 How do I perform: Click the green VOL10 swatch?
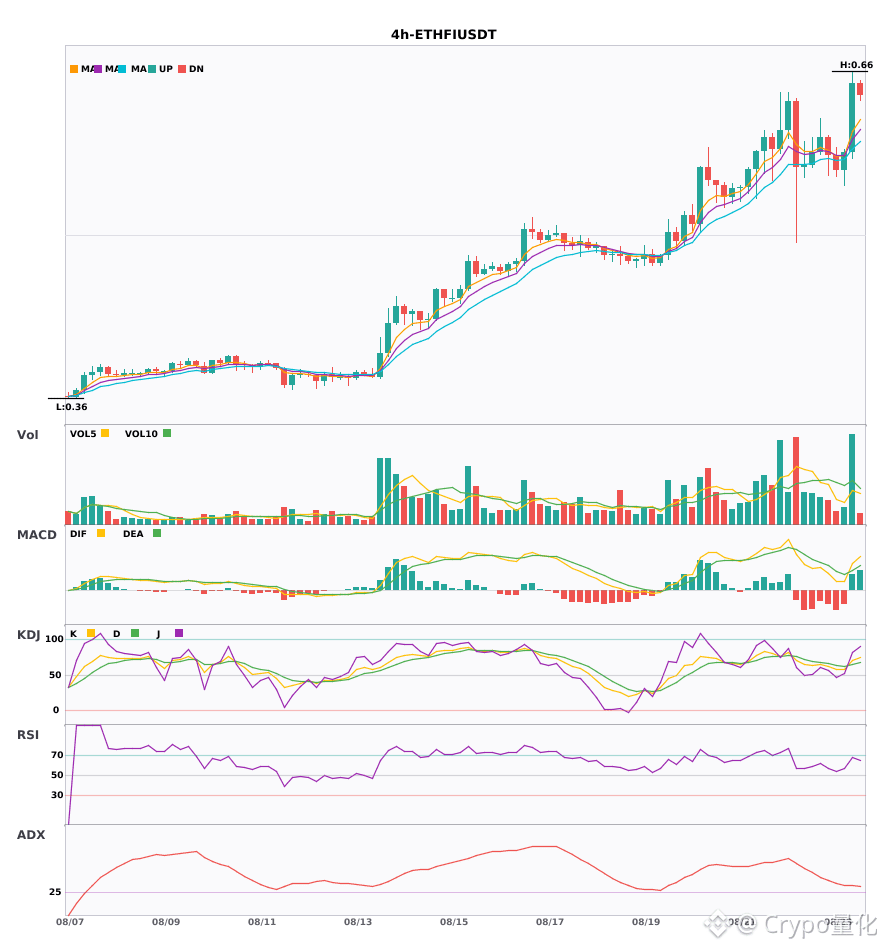tap(167, 433)
